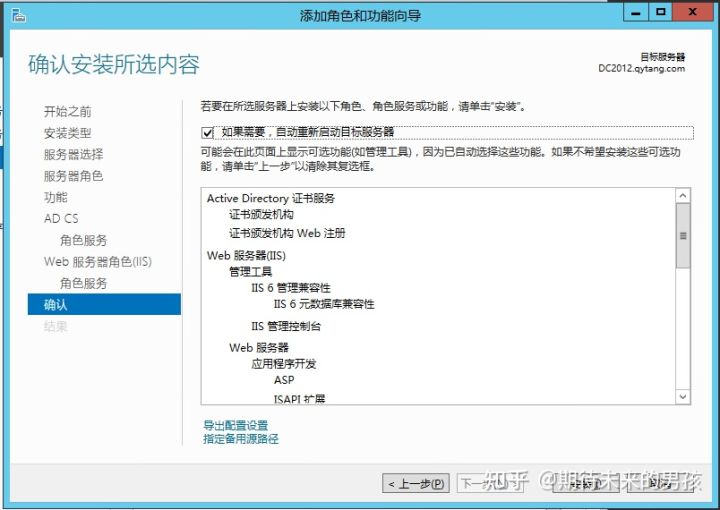720x510 pixels.
Task: Go to the 安装类型 step
Action: (x=68, y=133)
